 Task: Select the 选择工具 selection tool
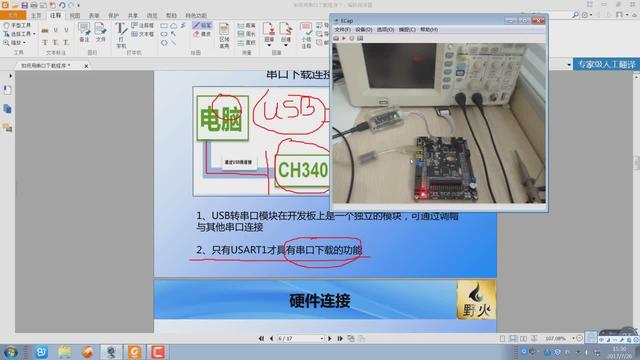click(18, 34)
